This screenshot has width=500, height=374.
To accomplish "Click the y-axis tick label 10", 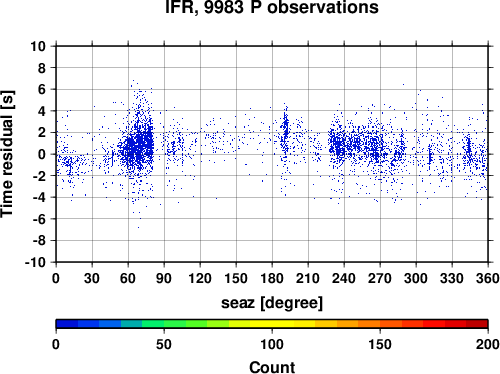I will click(x=38, y=46).
